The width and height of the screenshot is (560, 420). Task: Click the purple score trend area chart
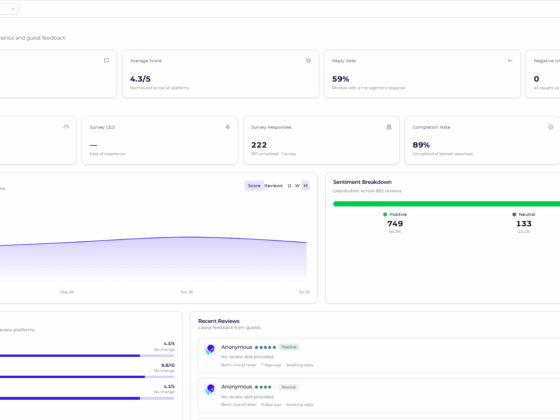153,260
